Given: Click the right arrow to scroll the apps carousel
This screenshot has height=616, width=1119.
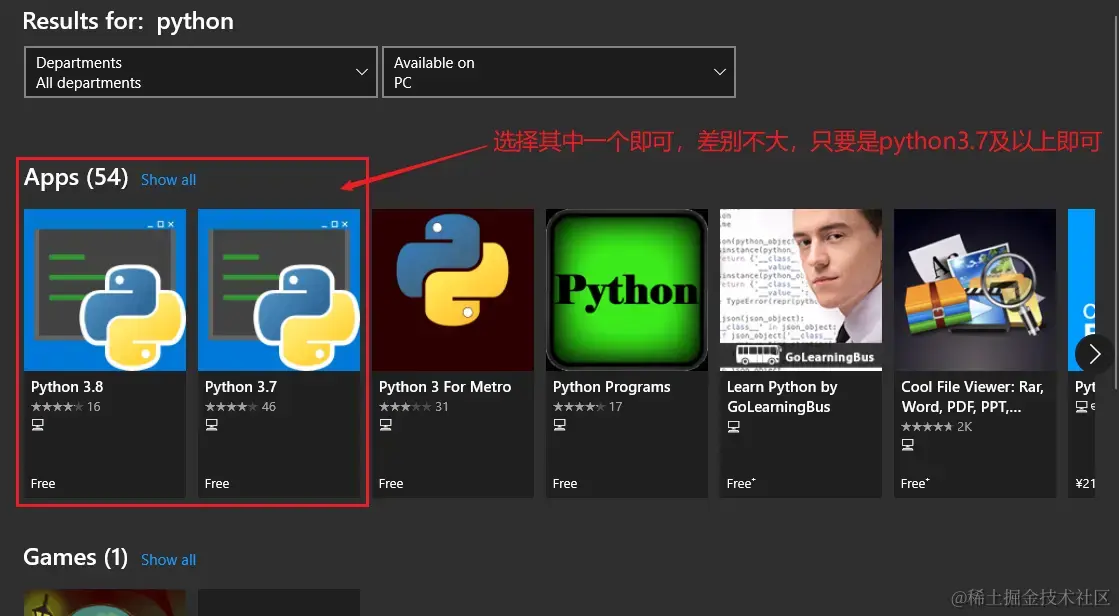Looking at the screenshot, I should pyautogui.click(x=1094, y=353).
